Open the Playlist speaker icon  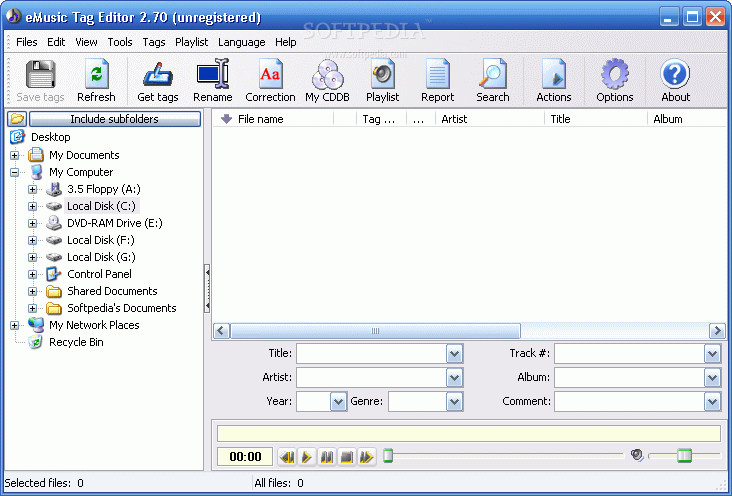point(382,74)
